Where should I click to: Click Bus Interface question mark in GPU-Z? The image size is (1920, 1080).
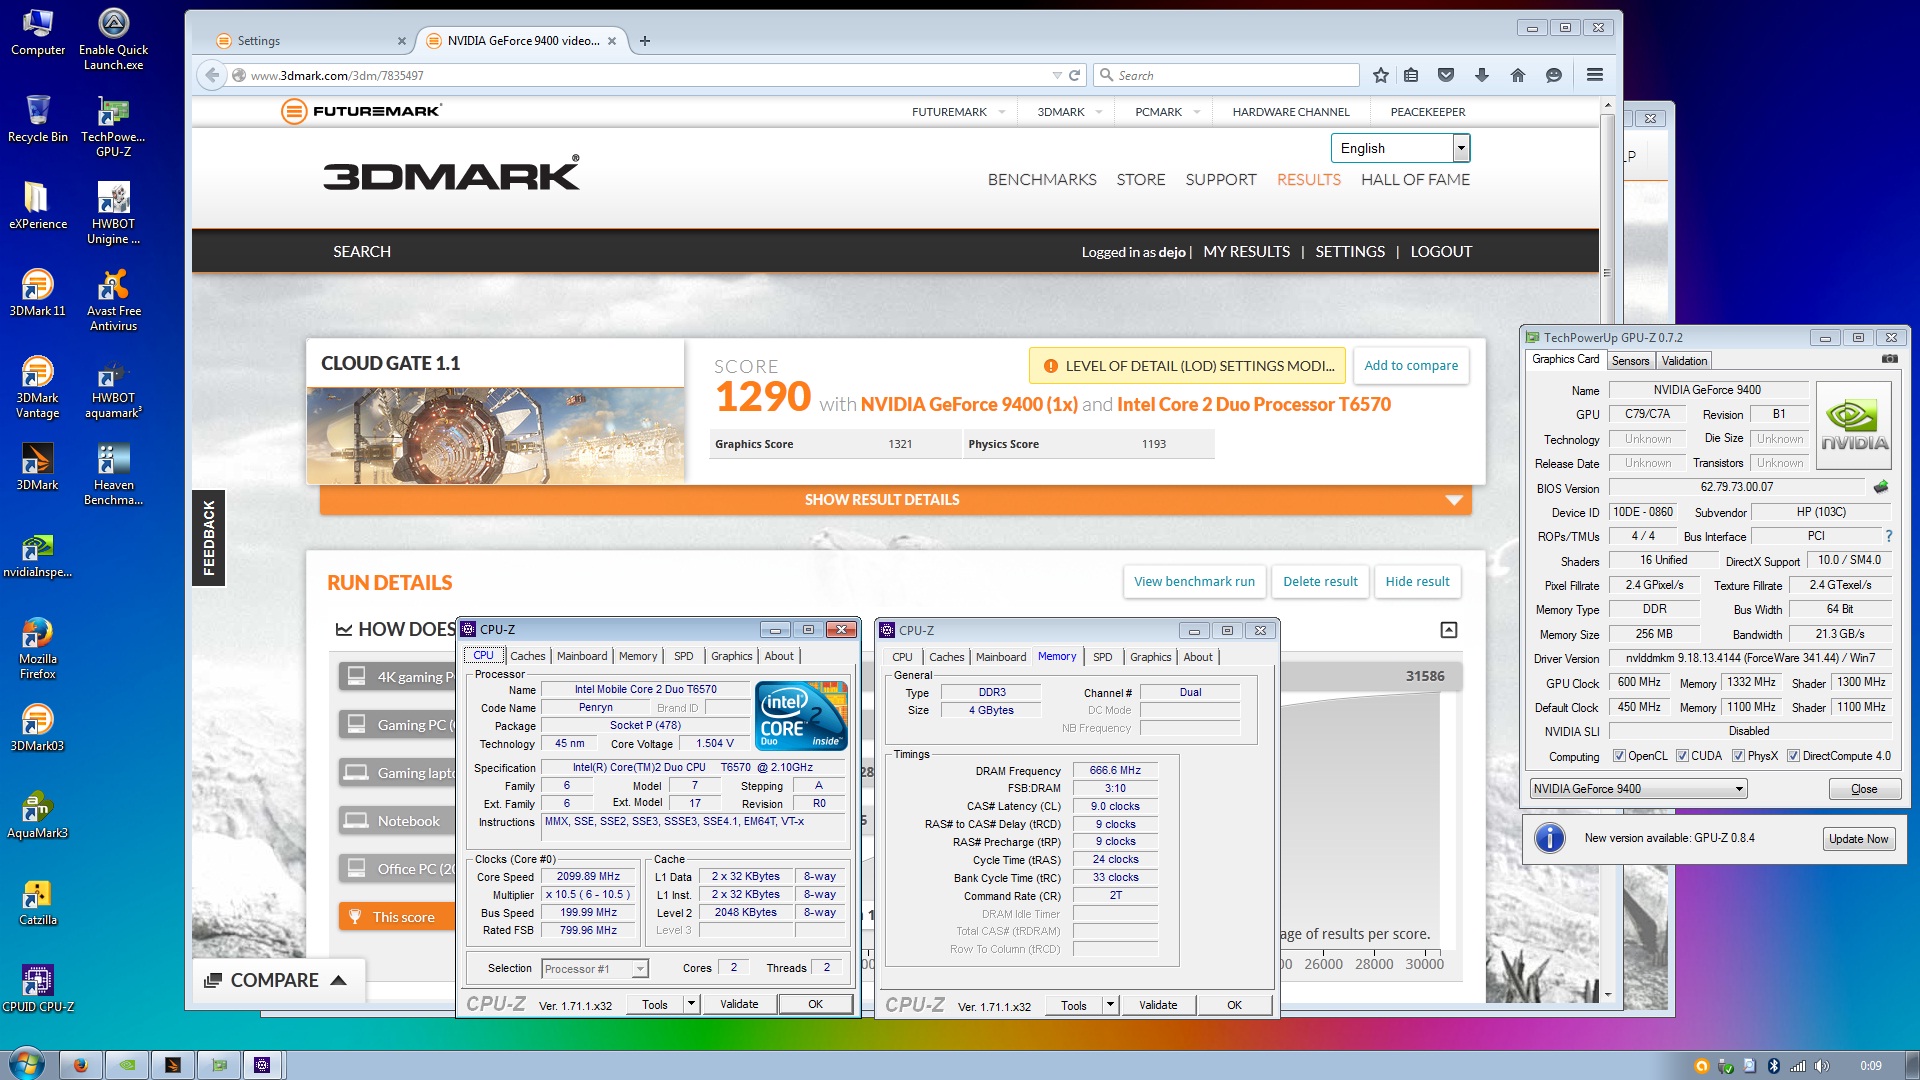click(1888, 536)
